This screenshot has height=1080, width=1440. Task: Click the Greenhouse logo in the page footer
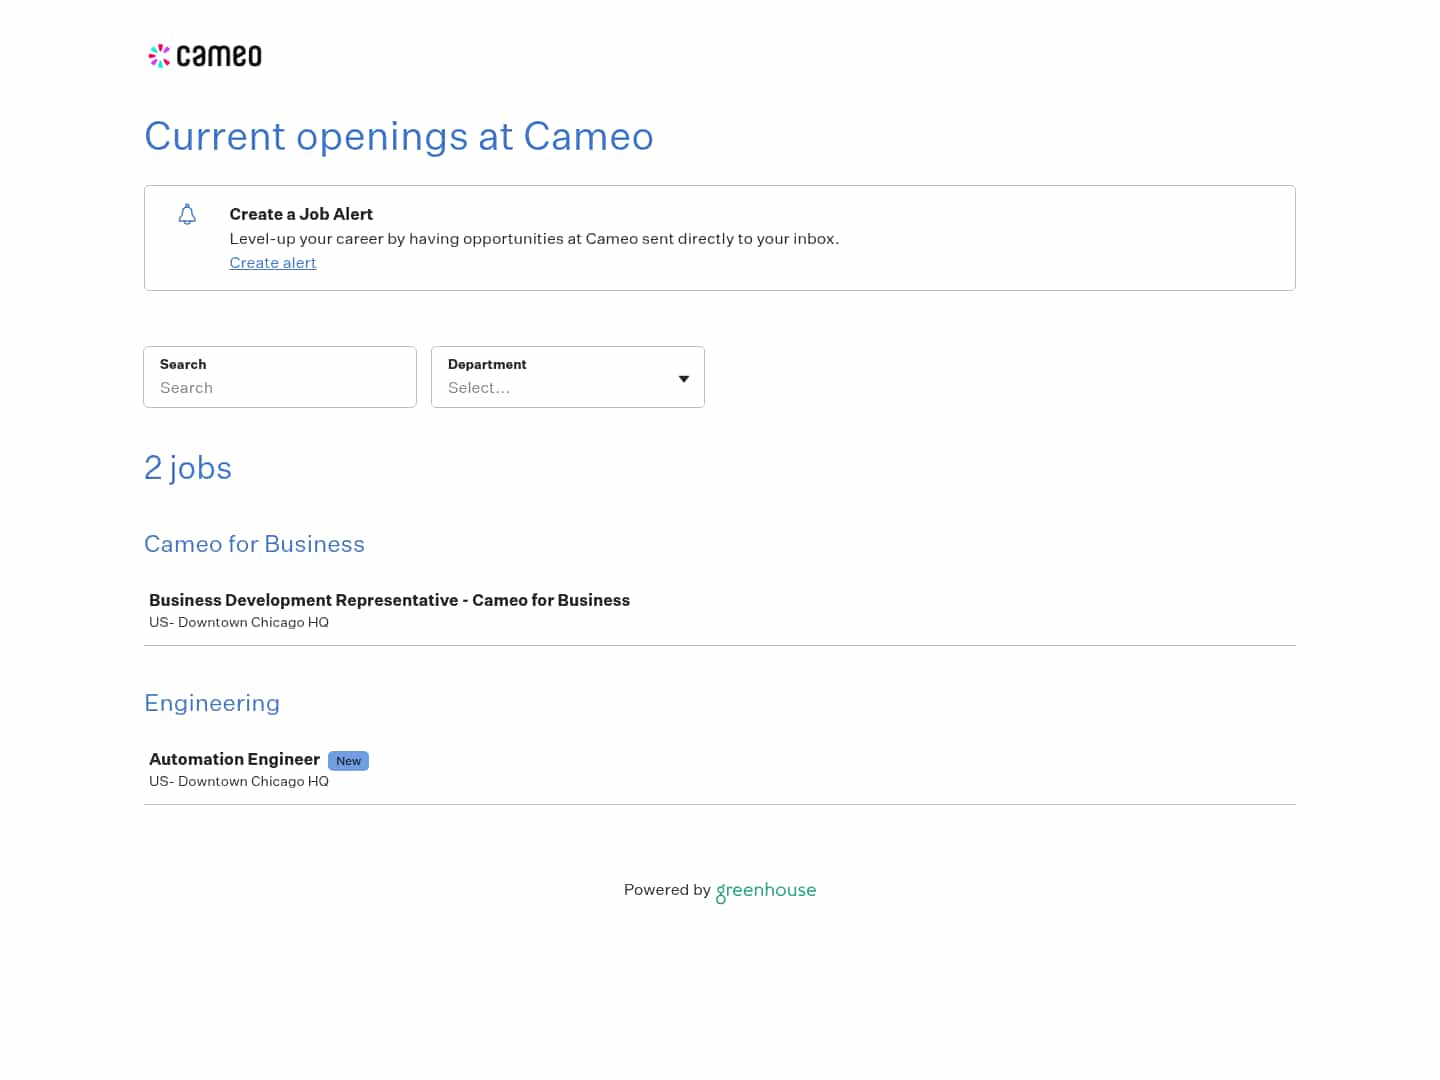pos(766,891)
